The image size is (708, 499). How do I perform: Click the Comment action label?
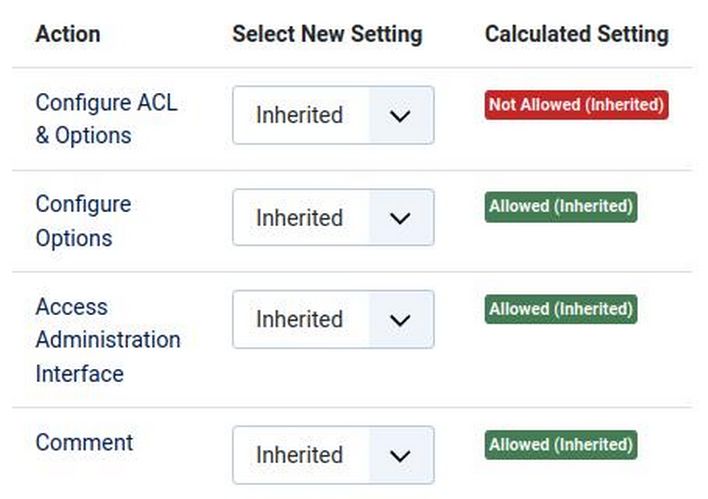[x=84, y=442]
